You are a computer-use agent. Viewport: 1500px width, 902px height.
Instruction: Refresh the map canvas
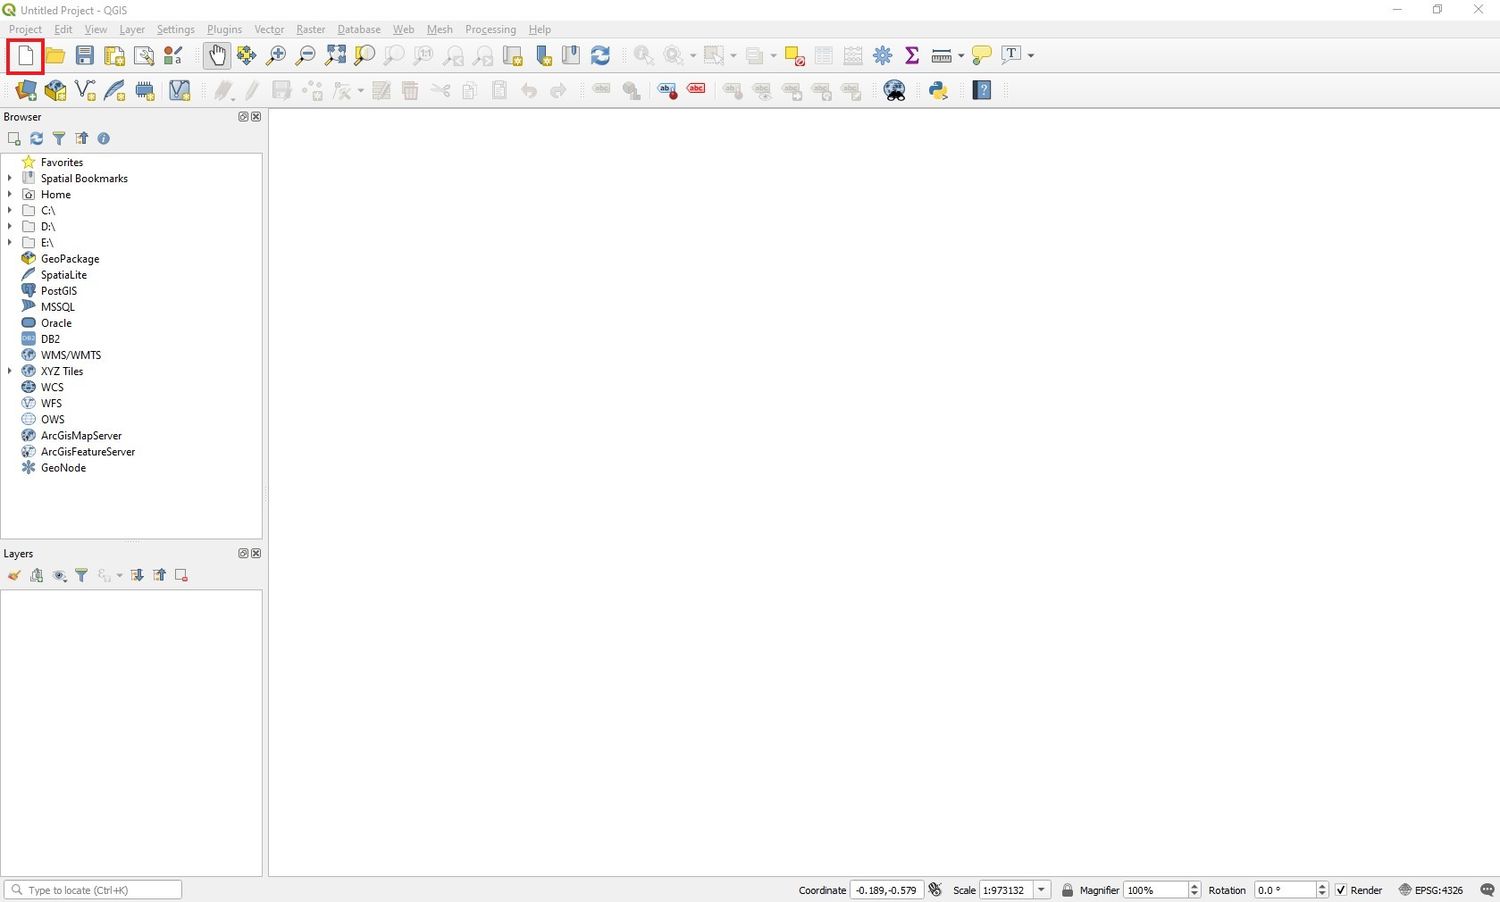600,55
